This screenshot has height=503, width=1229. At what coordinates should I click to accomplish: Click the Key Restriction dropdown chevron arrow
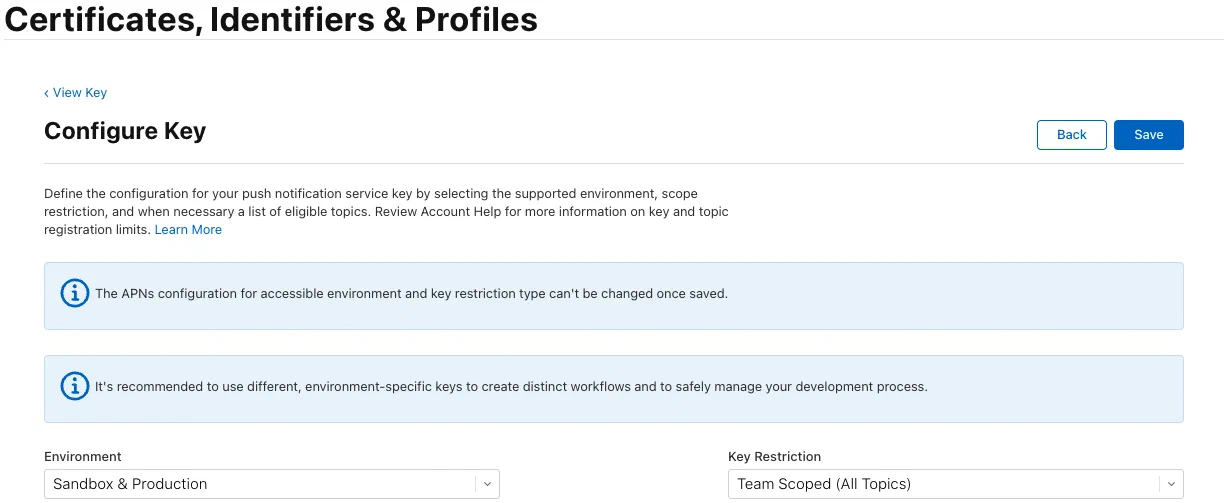pos(1171,484)
